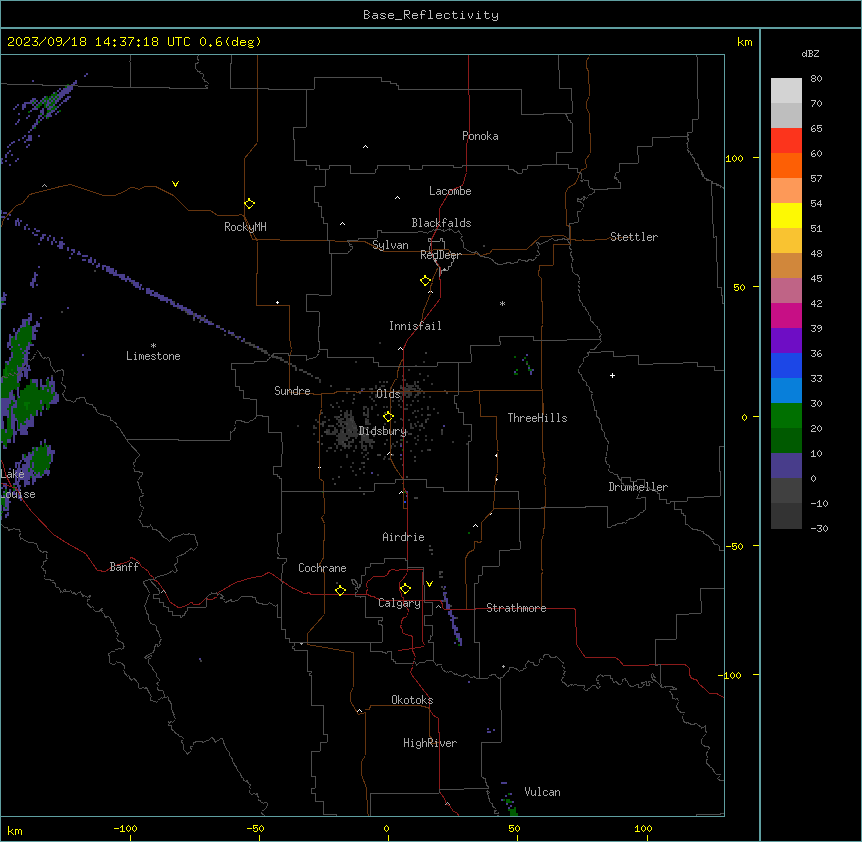Pick the red 60–65 dBZ legend swatch
Image resolution: width=862 pixels, height=842 pixels.
pyautogui.click(x=786, y=140)
